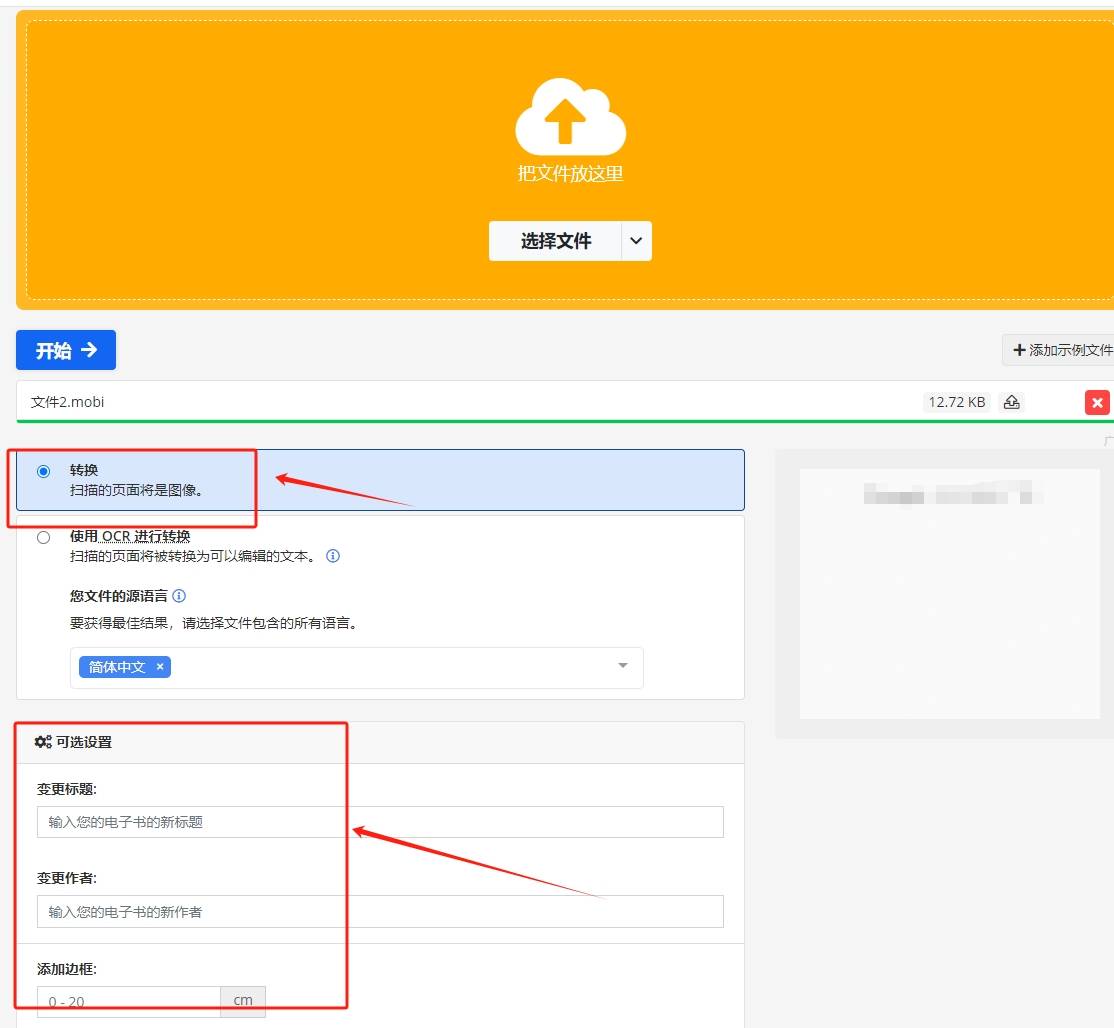Open the document preview thumbnail
This screenshot has height=1028, width=1114.
click(949, 595)
